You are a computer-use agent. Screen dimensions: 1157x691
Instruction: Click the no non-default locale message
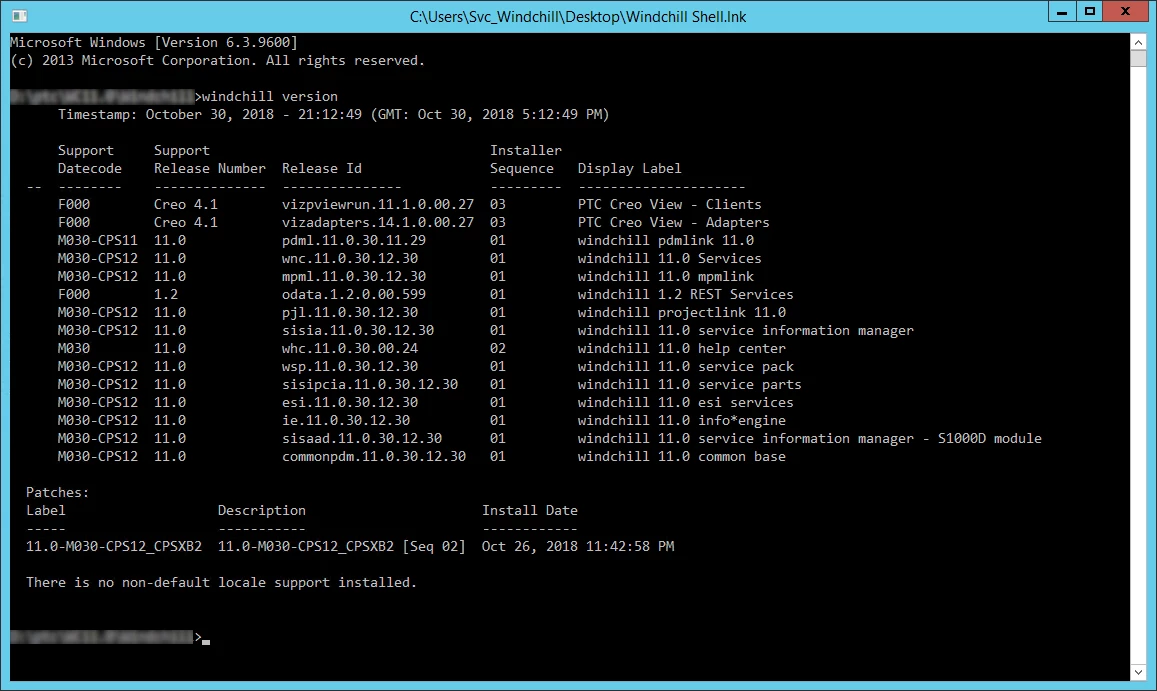coord(221,582)
